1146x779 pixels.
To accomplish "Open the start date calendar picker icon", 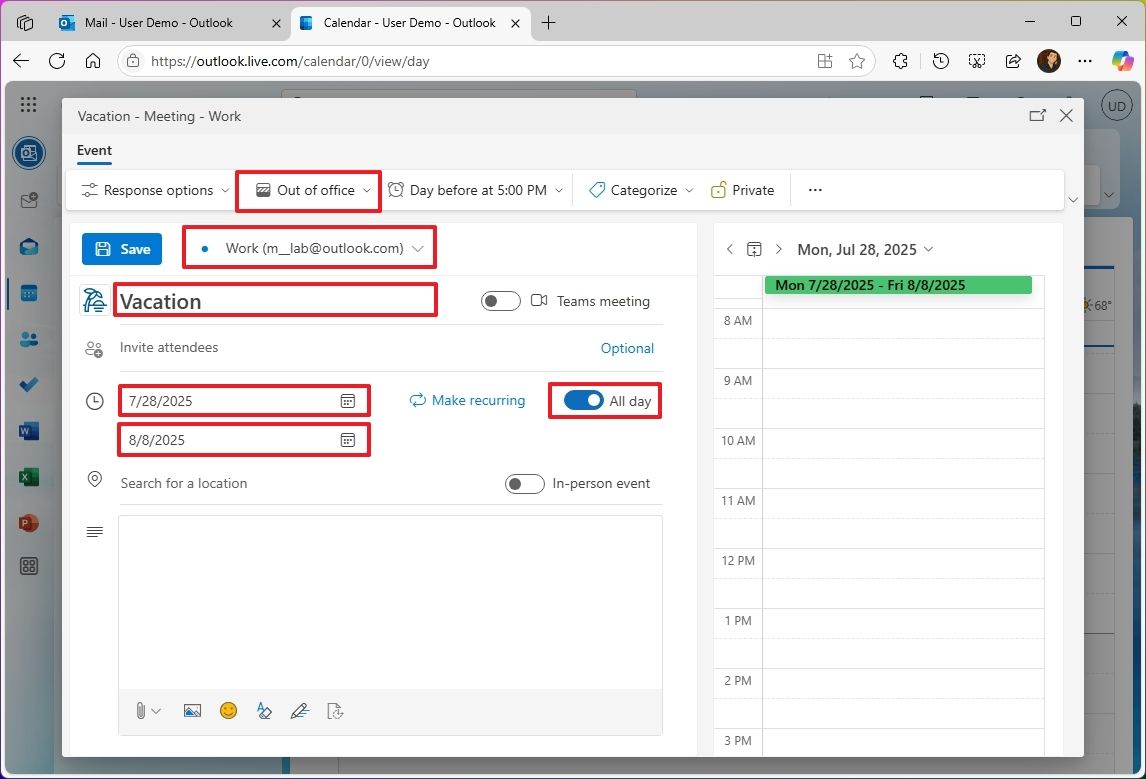I will coord(347,401).
